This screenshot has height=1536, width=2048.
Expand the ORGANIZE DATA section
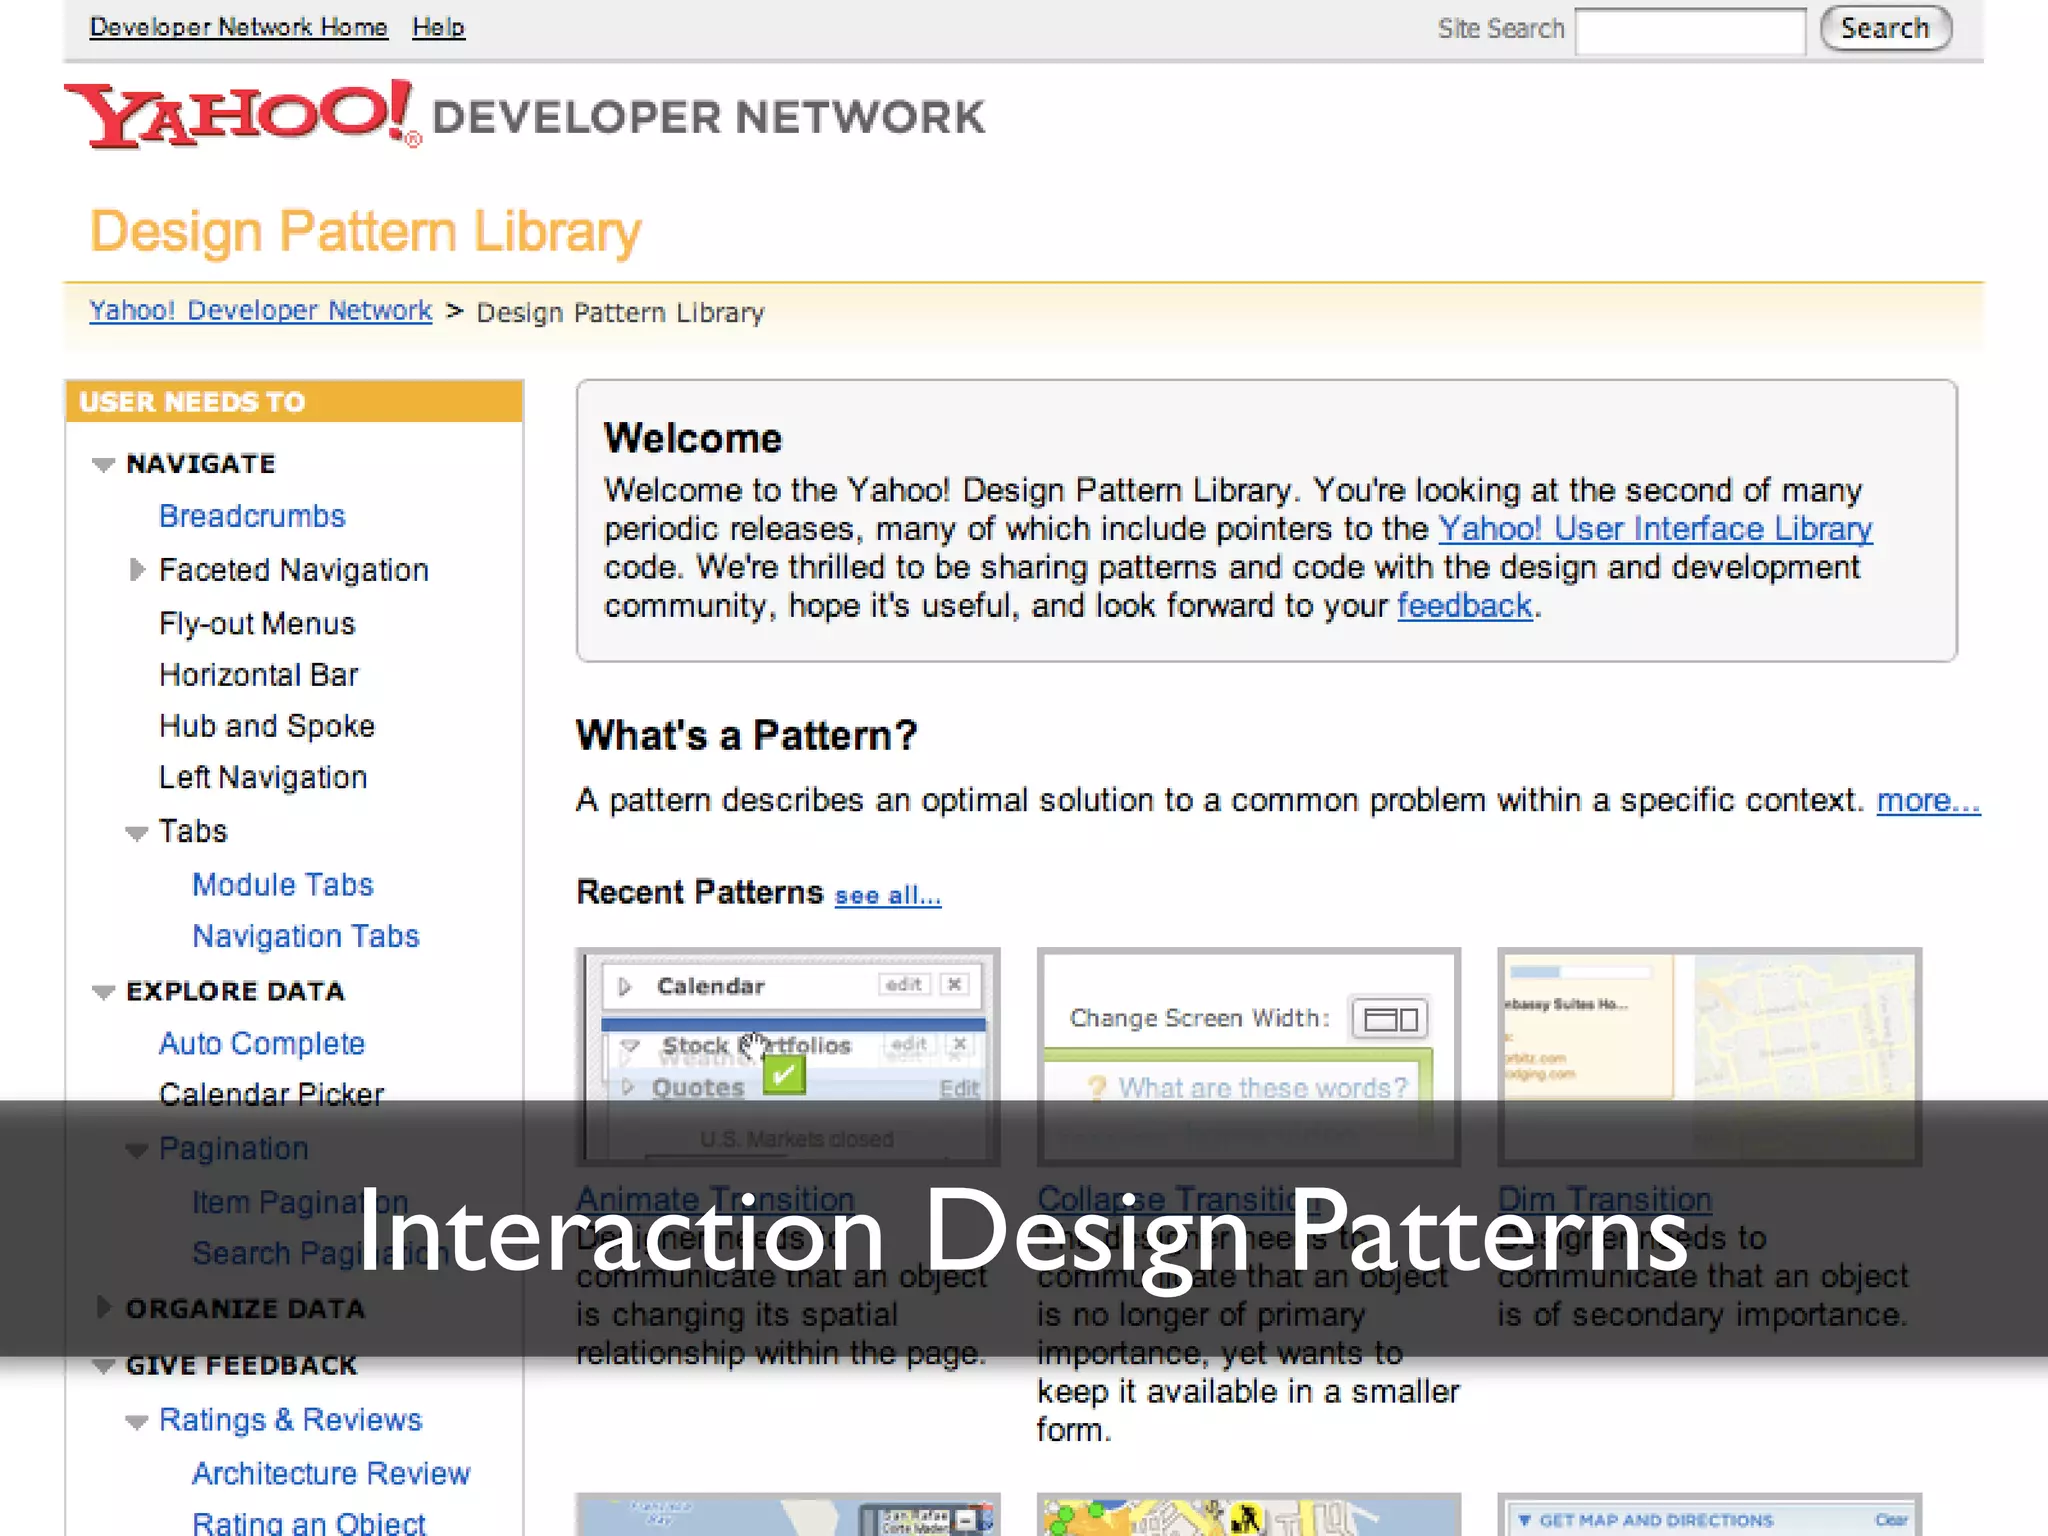click(x=103, y=1308)
